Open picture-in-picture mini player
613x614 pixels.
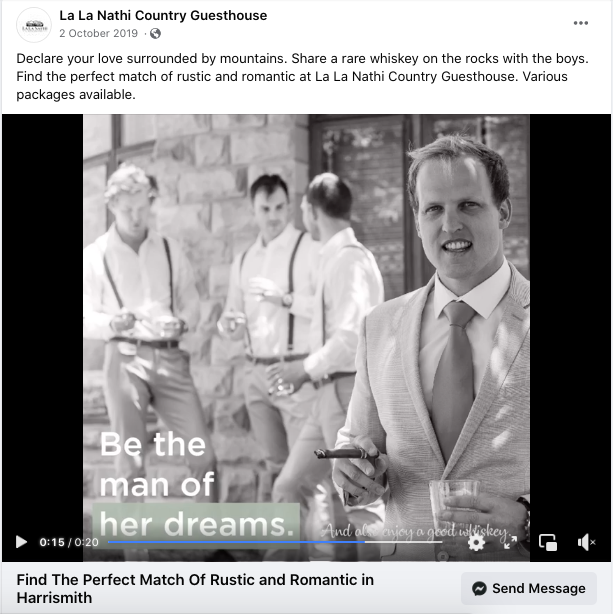pyautogui.click(x=548, y=542)
